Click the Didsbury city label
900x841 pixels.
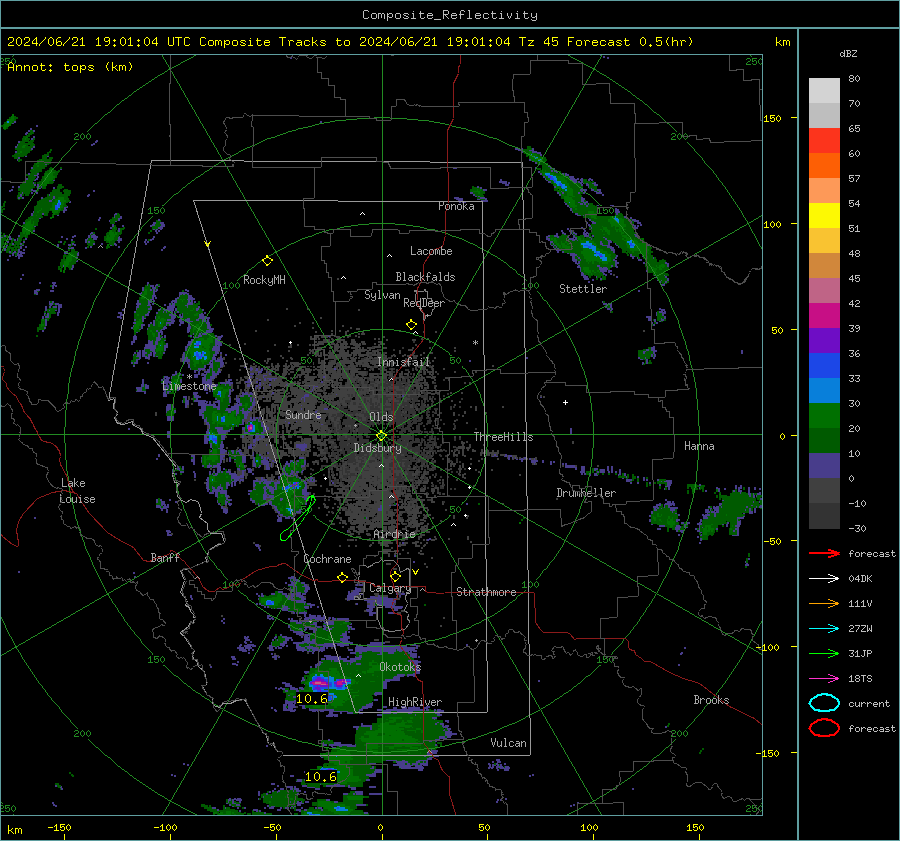[377, 448]
